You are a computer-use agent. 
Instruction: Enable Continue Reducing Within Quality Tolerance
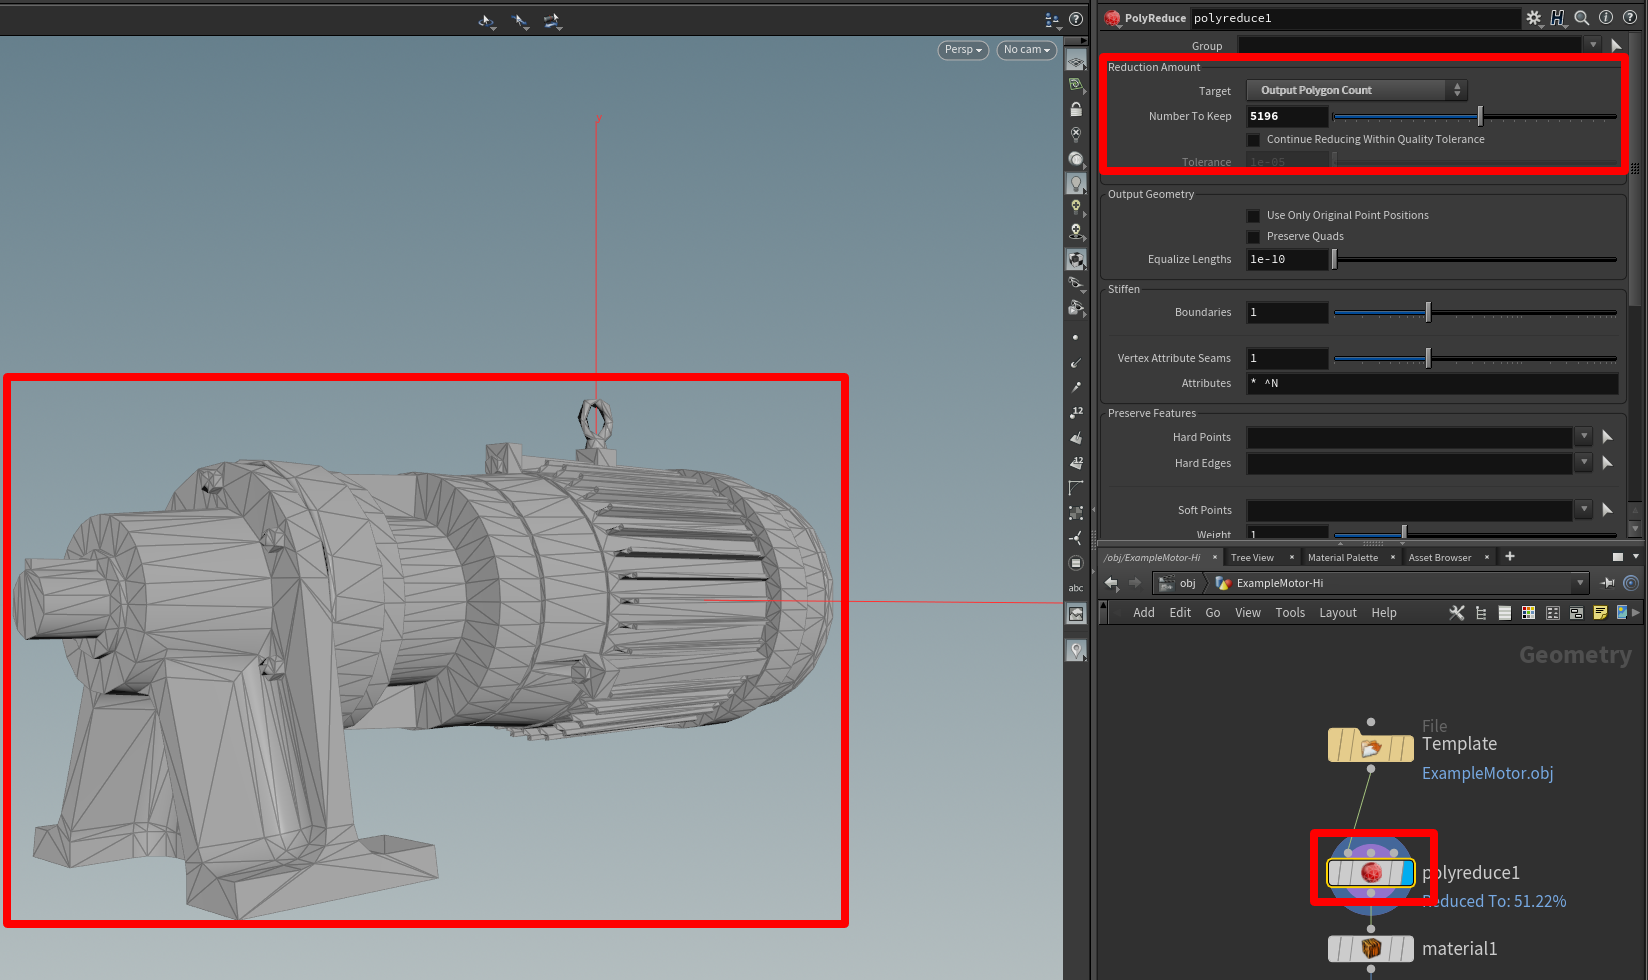click(1253, 140)
